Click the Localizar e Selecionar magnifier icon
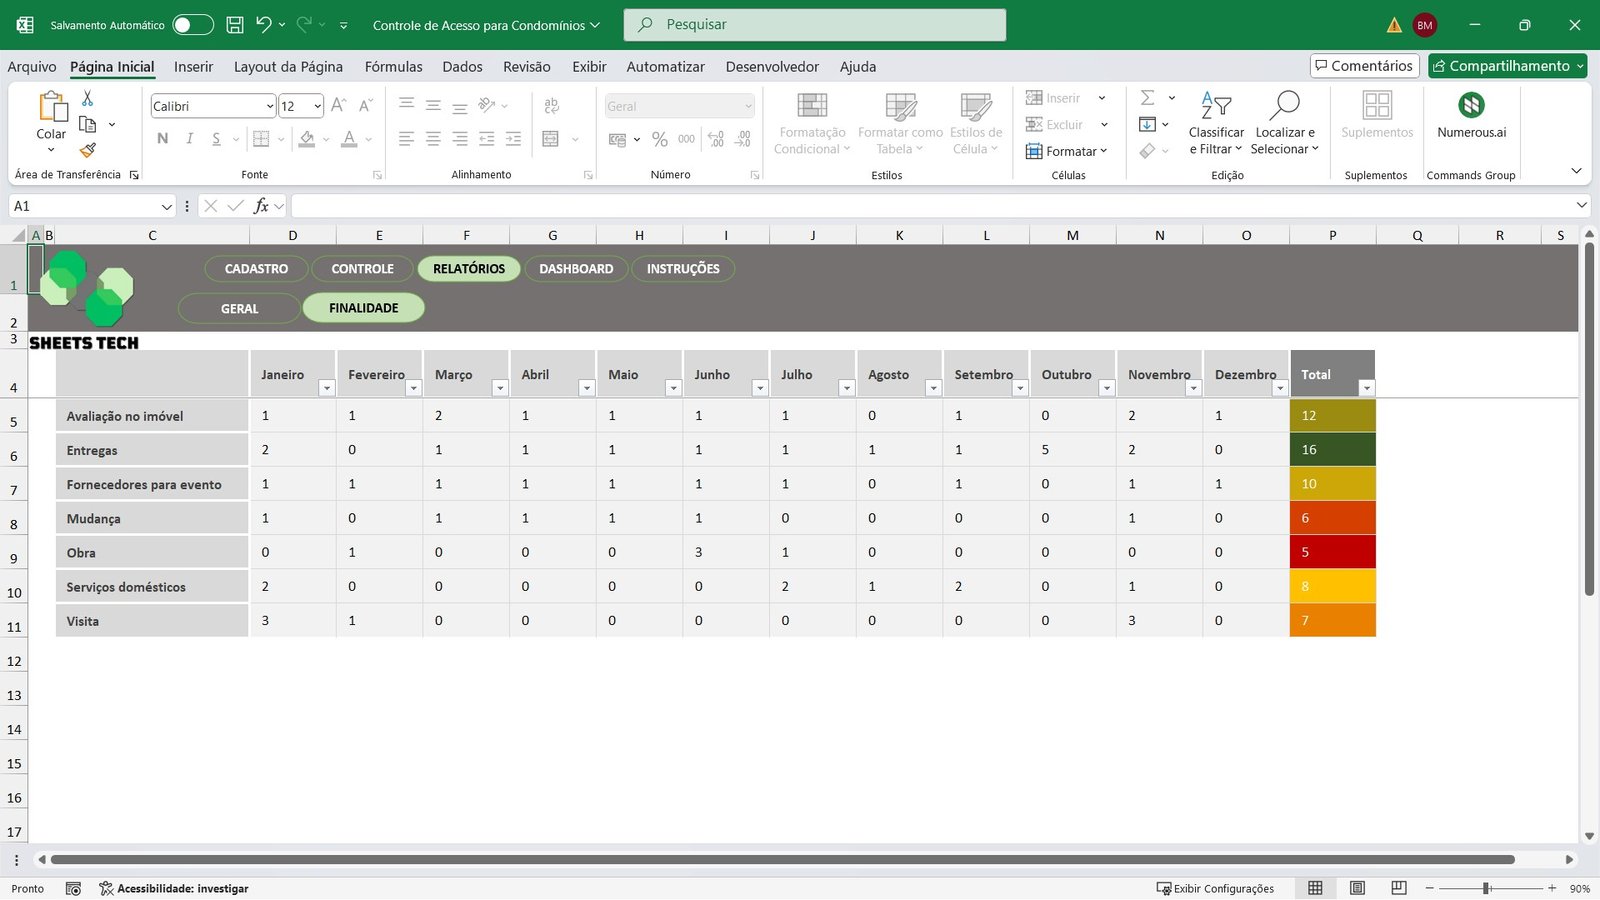Screen dimensions: 1600x900 [1285, 104]
